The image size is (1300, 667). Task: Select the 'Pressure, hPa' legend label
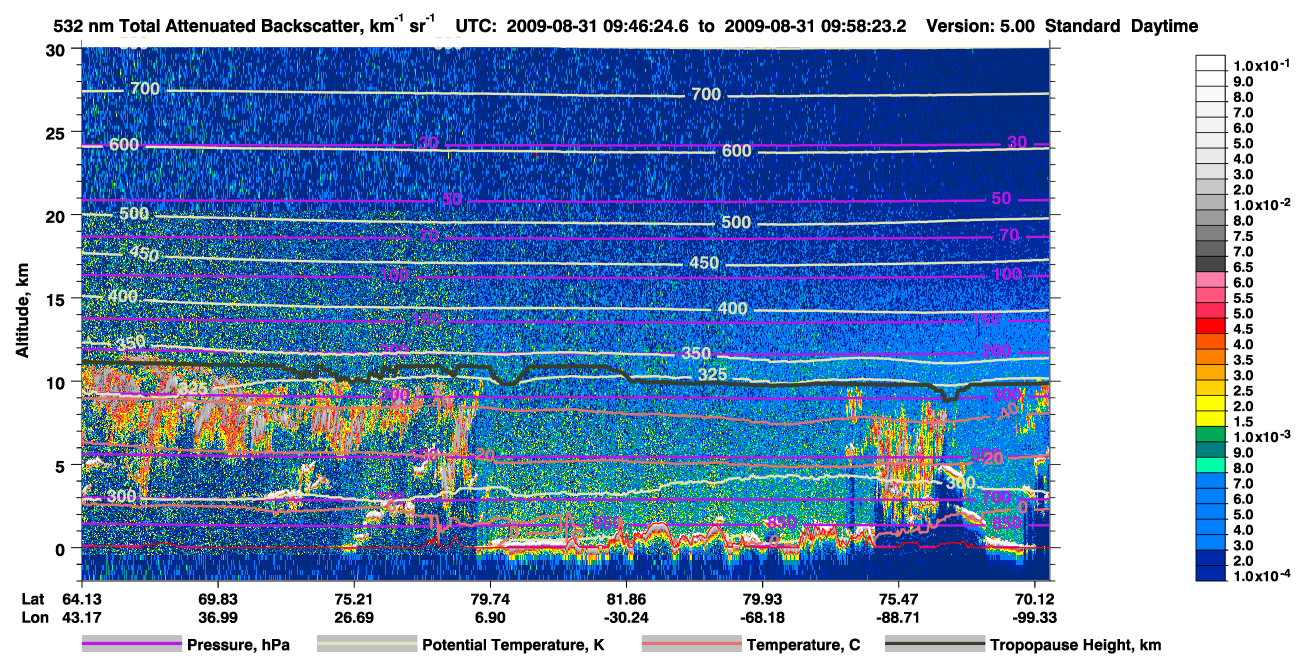pos(238,646)
